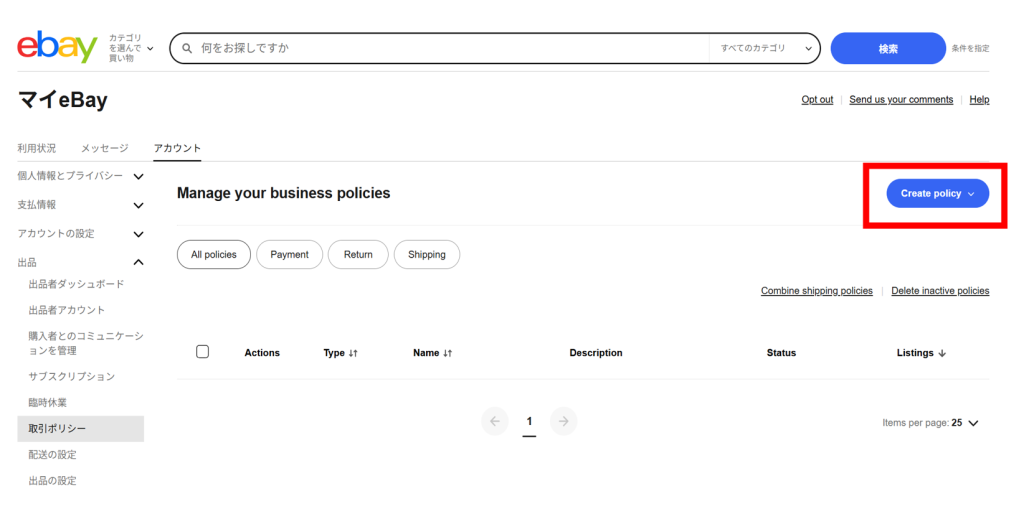Click the Actions column header
Screen dimensions: 1024x514
262,353
